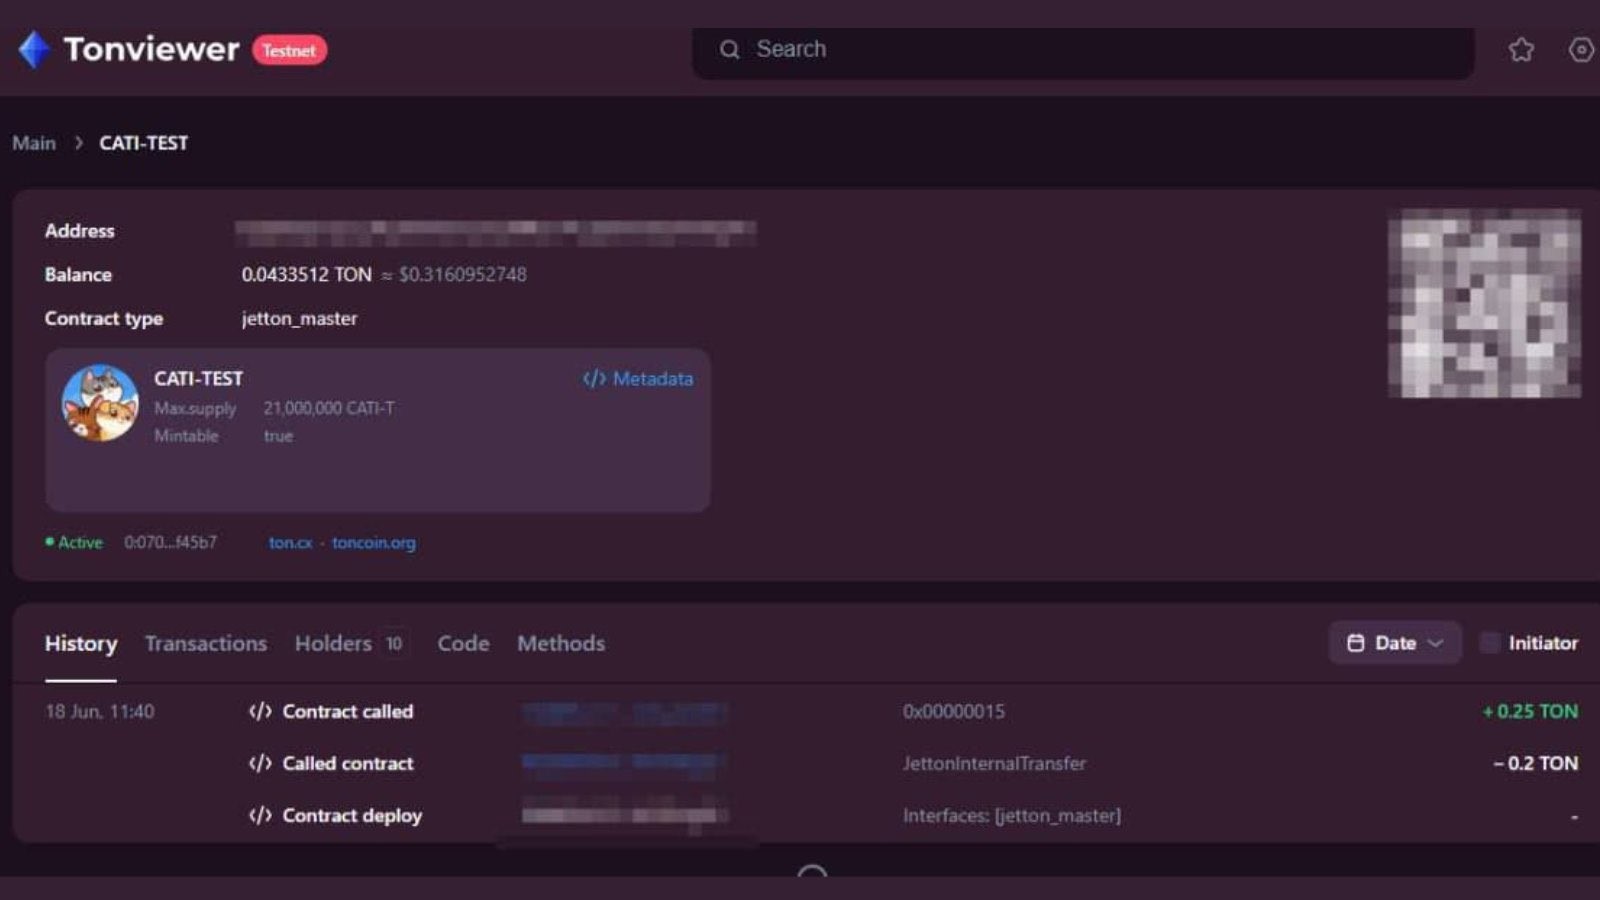Open the ton.cx link
Screen dimensions: 1600x900
290,542
